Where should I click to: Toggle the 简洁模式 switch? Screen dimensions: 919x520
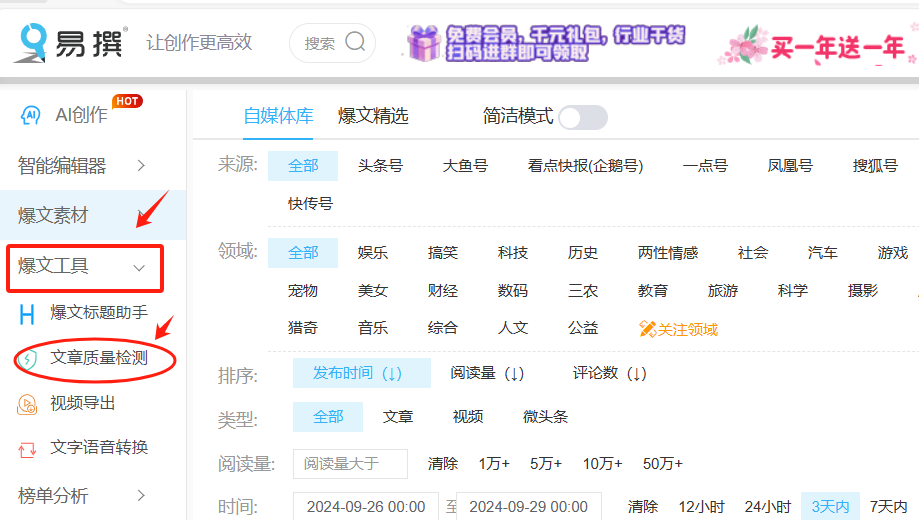pos(583,117)
